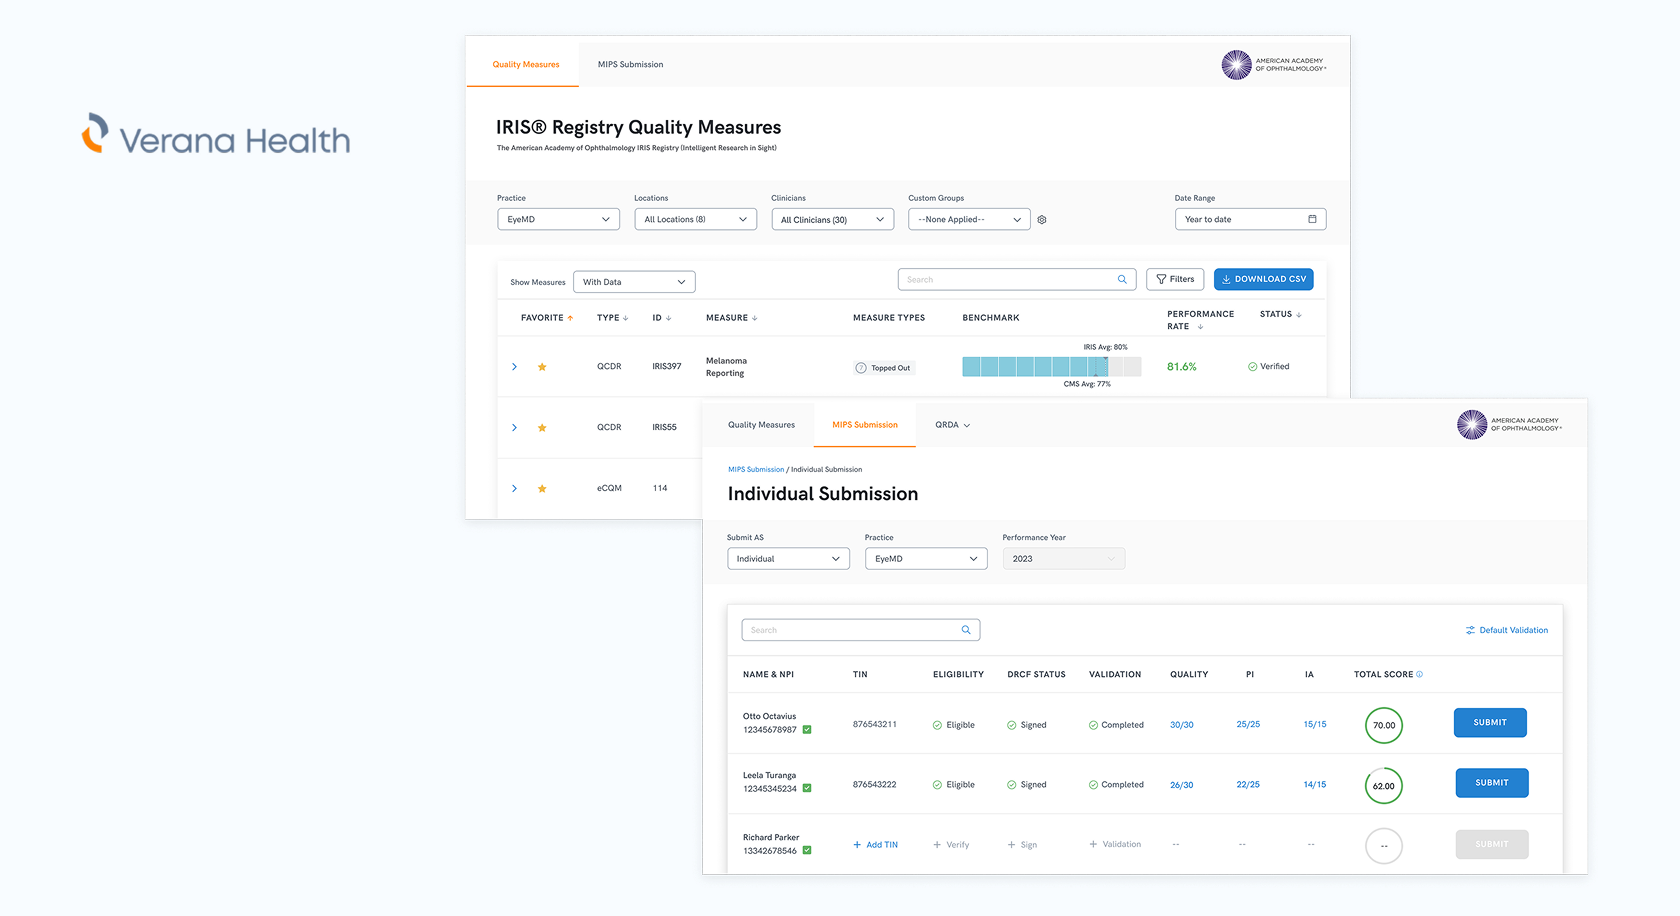Screen dimensions: 1680x916
Task: Toggle checkbox beside Richard Parker NPI
Action: [x=807, y=851]
